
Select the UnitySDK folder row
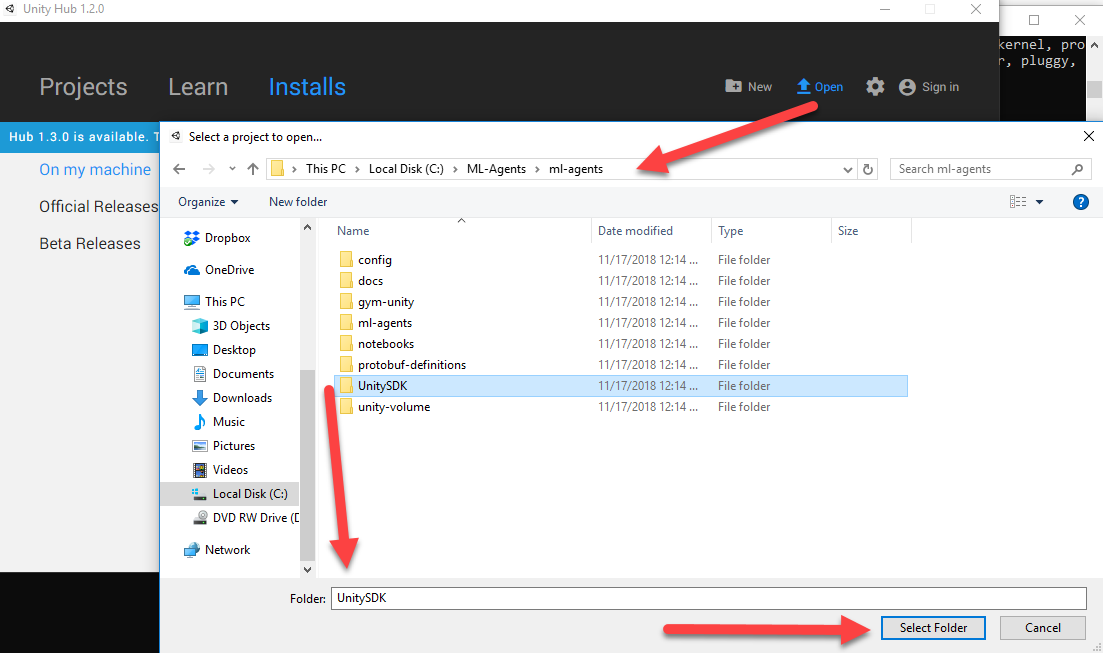620,386
